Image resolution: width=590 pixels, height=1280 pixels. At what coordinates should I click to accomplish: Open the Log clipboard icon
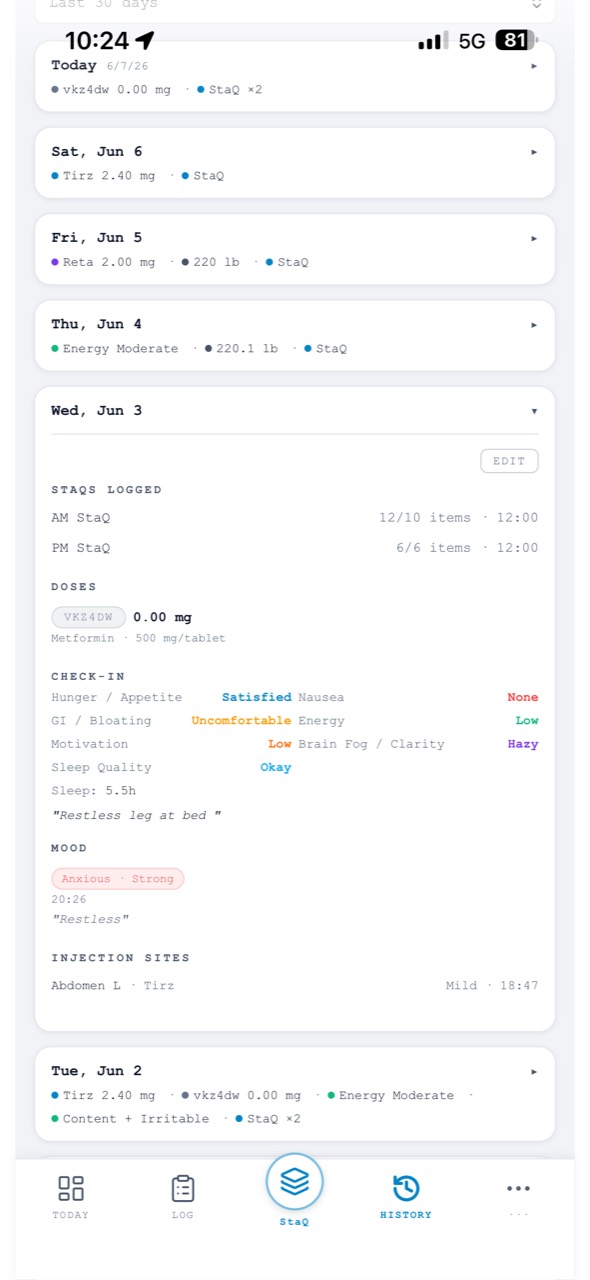[182, 1188]
